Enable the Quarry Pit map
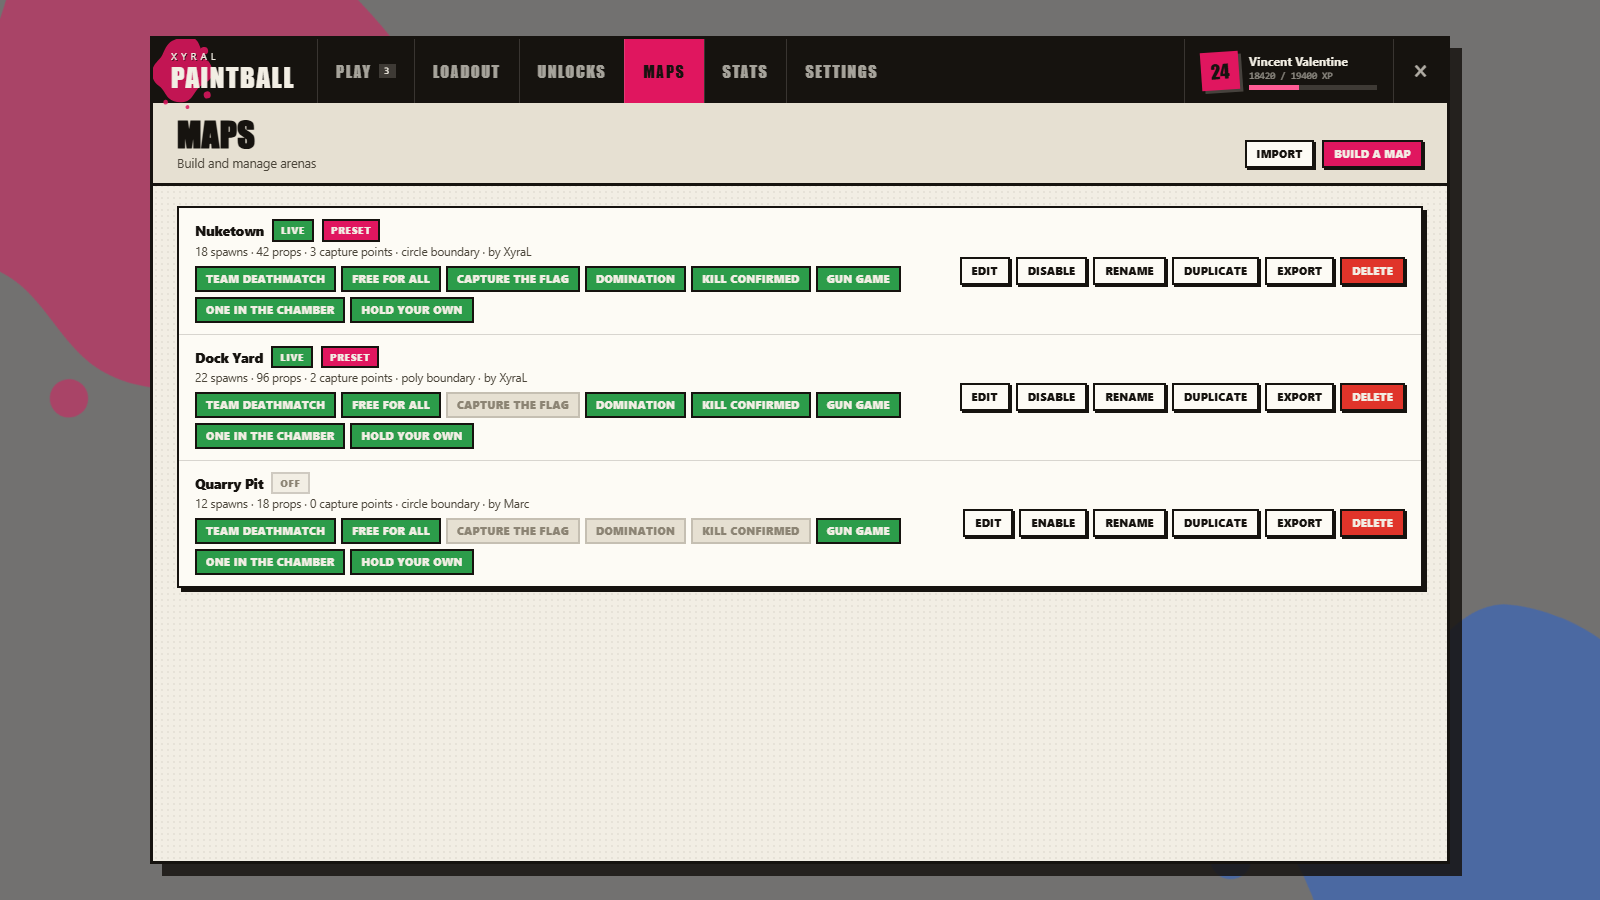The image size is (1600, 900). click(1053, 523)
